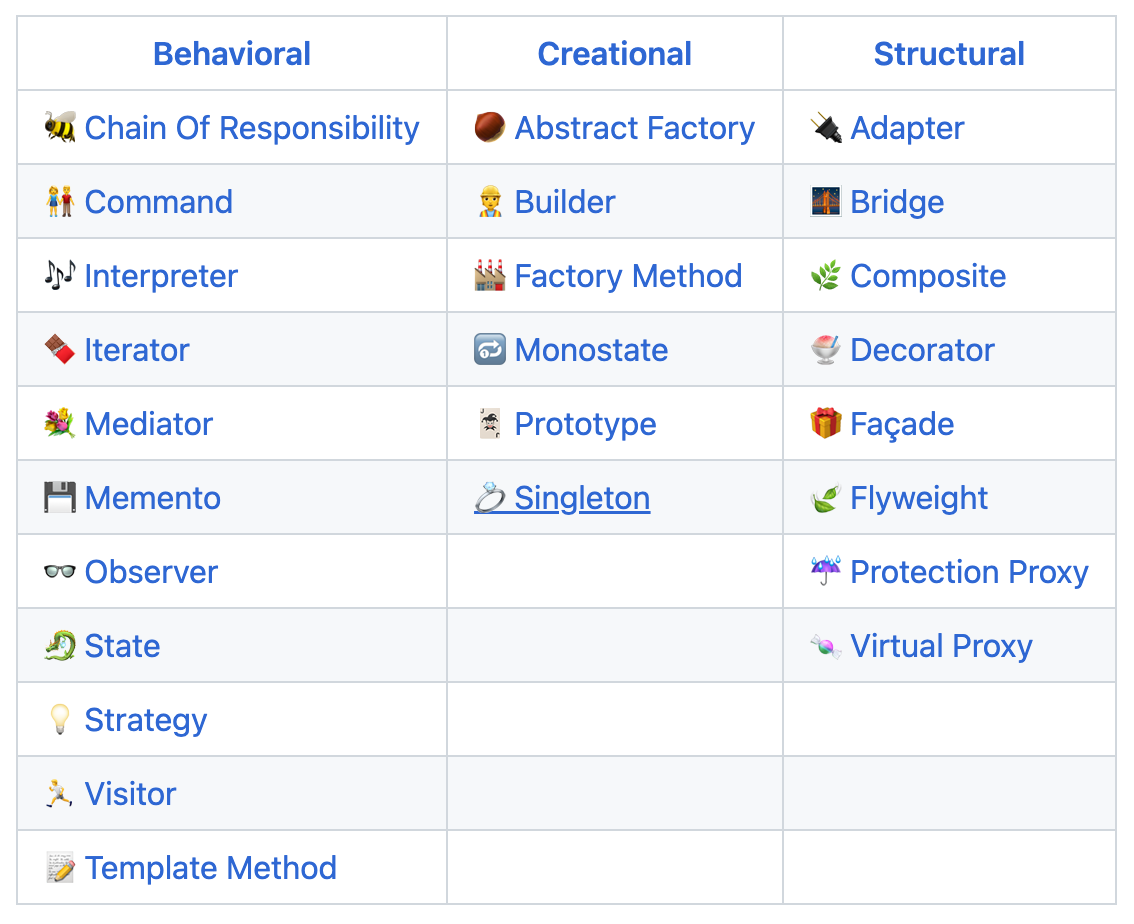Image resolution: width=1134 pixels, height=924 pixels.
Task: Click the factory emoji beside Factory Method
Action: click(490, 275)
